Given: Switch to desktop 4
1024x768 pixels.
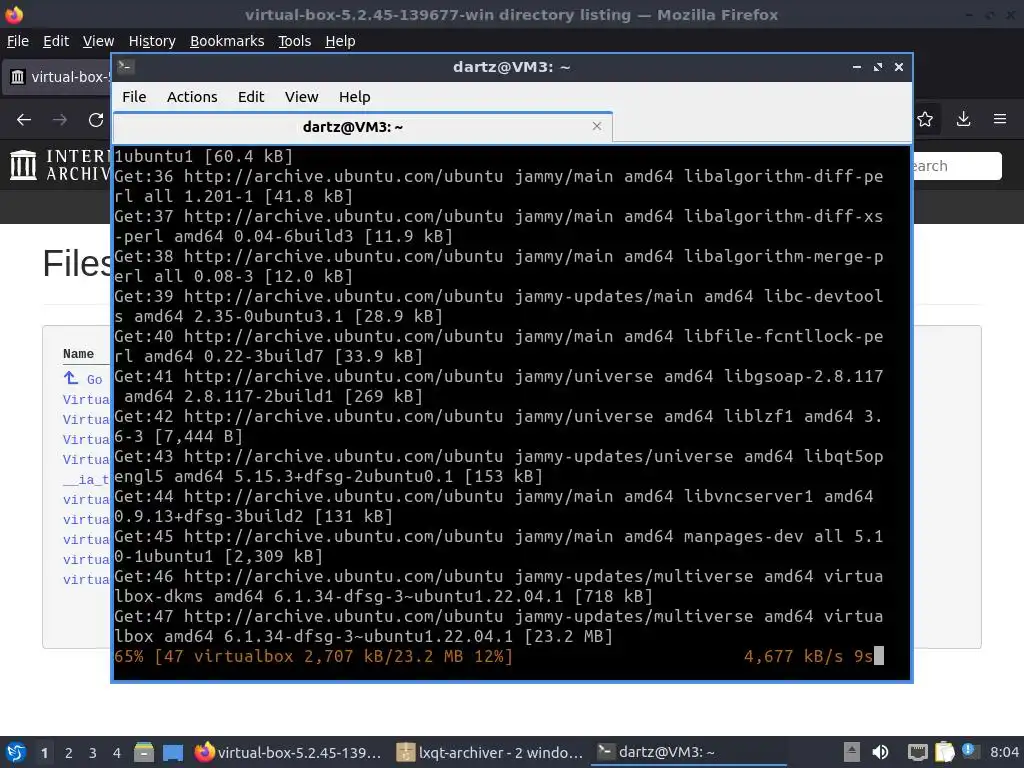Looking at the screenshot, I should tap(116, 753).
